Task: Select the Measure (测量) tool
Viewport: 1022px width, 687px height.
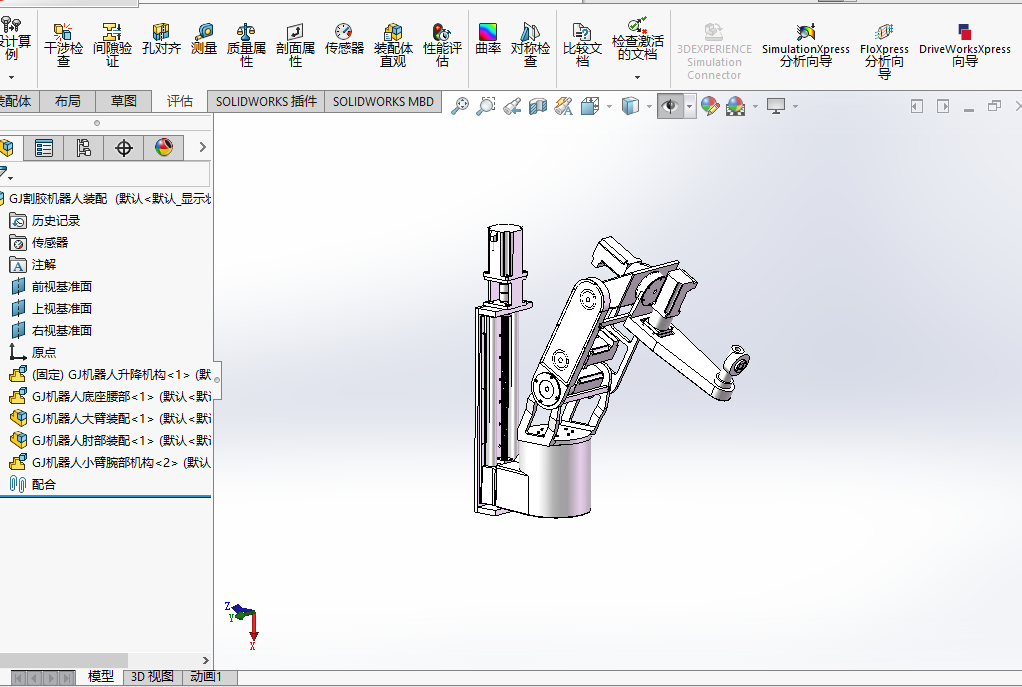Action: click(x=204, y=39)
